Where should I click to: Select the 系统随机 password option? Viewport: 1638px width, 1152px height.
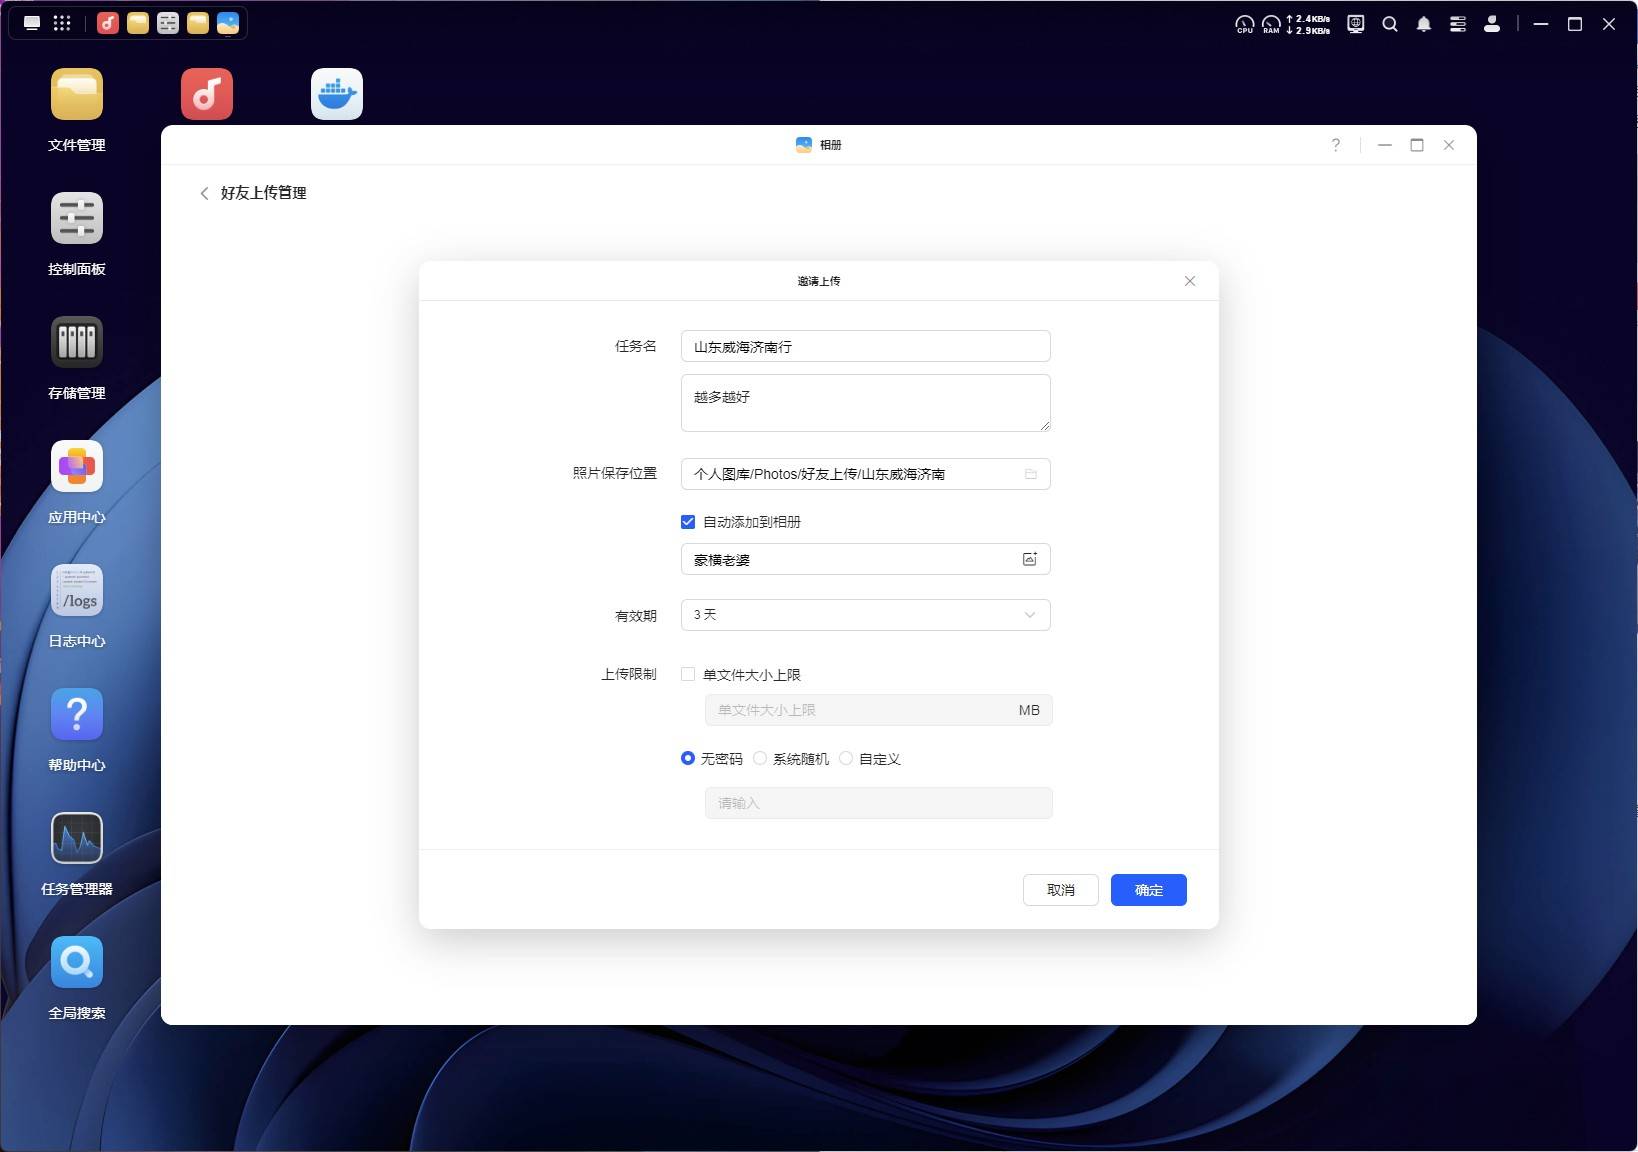(x=760, y=759)
